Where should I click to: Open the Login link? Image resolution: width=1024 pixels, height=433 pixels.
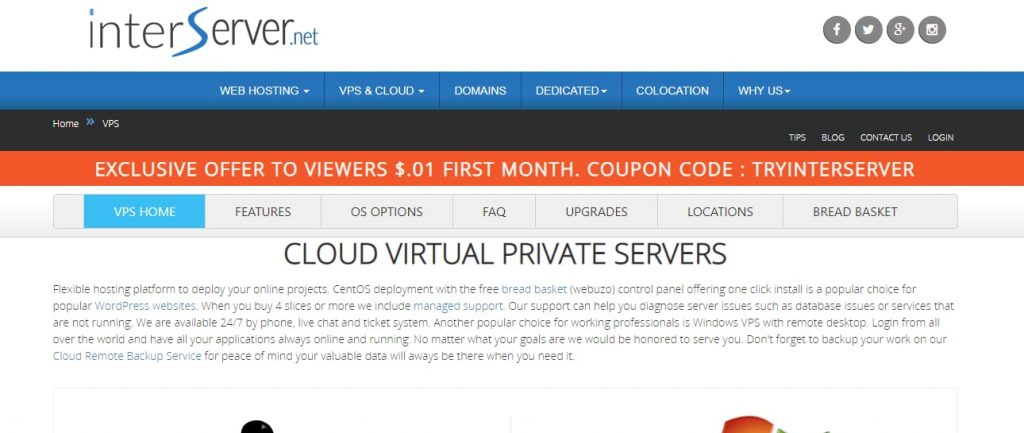(x=940, y=138)
